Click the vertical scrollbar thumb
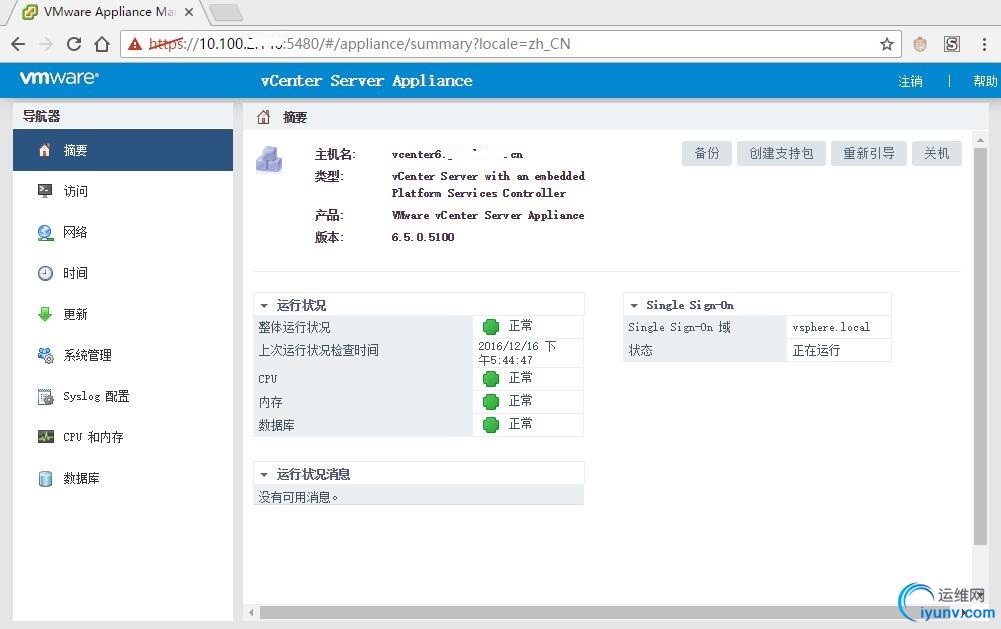 [981, 346]
